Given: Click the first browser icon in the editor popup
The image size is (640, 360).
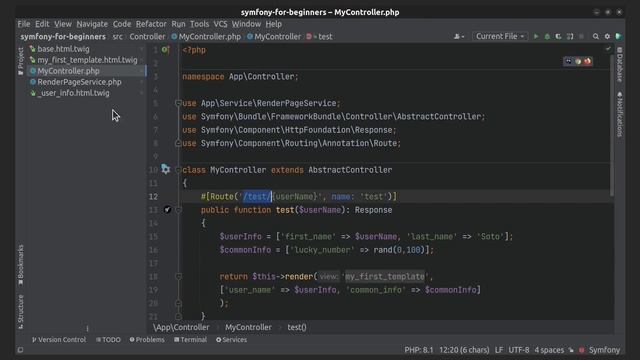Looking at the screenshot, I should coord(569,61).
